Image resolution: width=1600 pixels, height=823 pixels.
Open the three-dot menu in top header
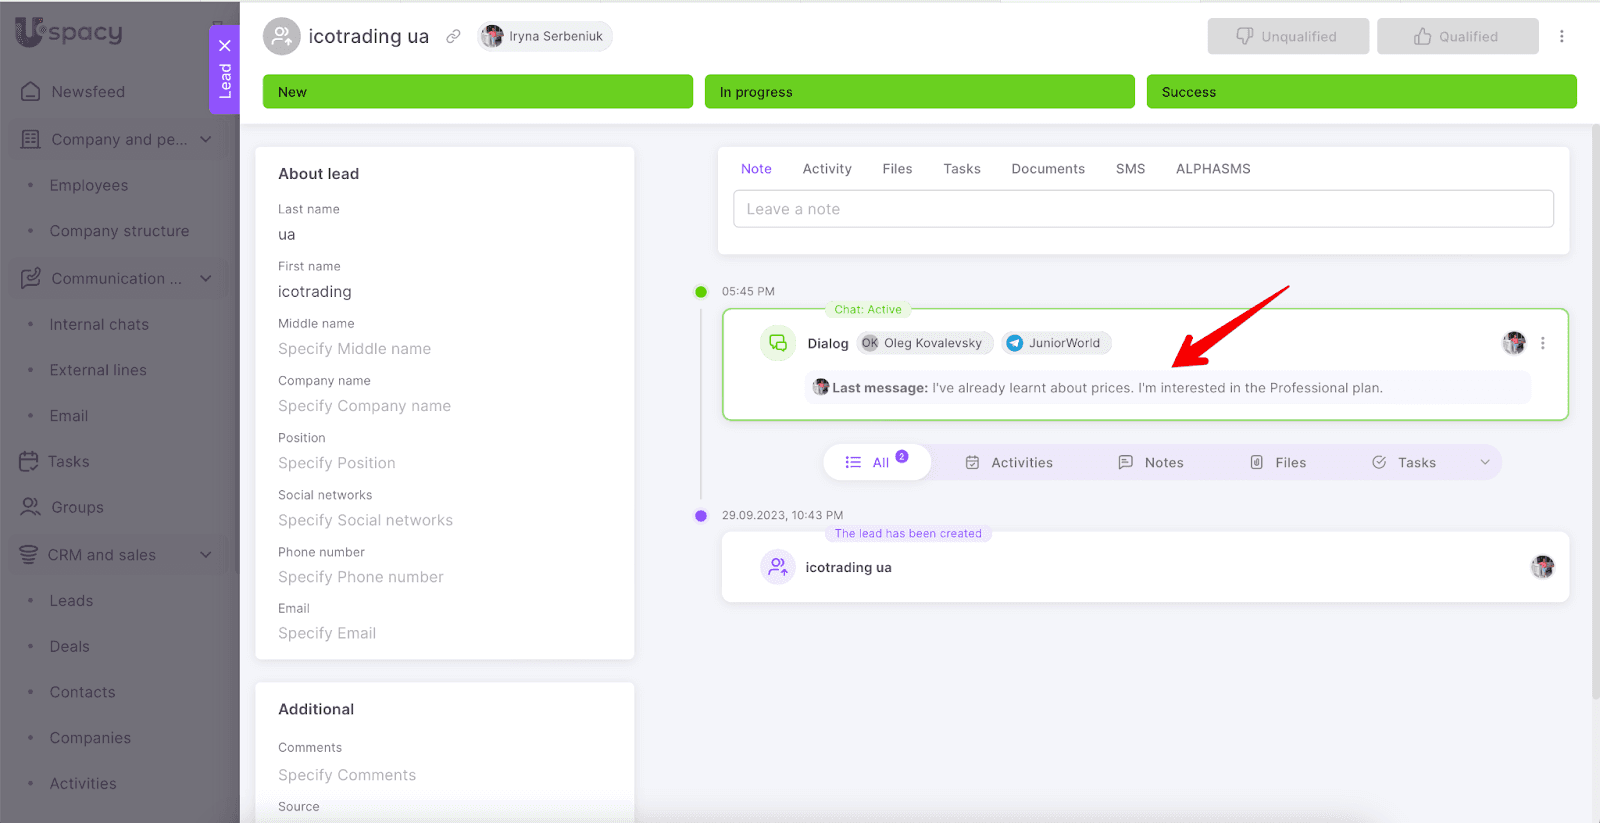click(1561, 36)
